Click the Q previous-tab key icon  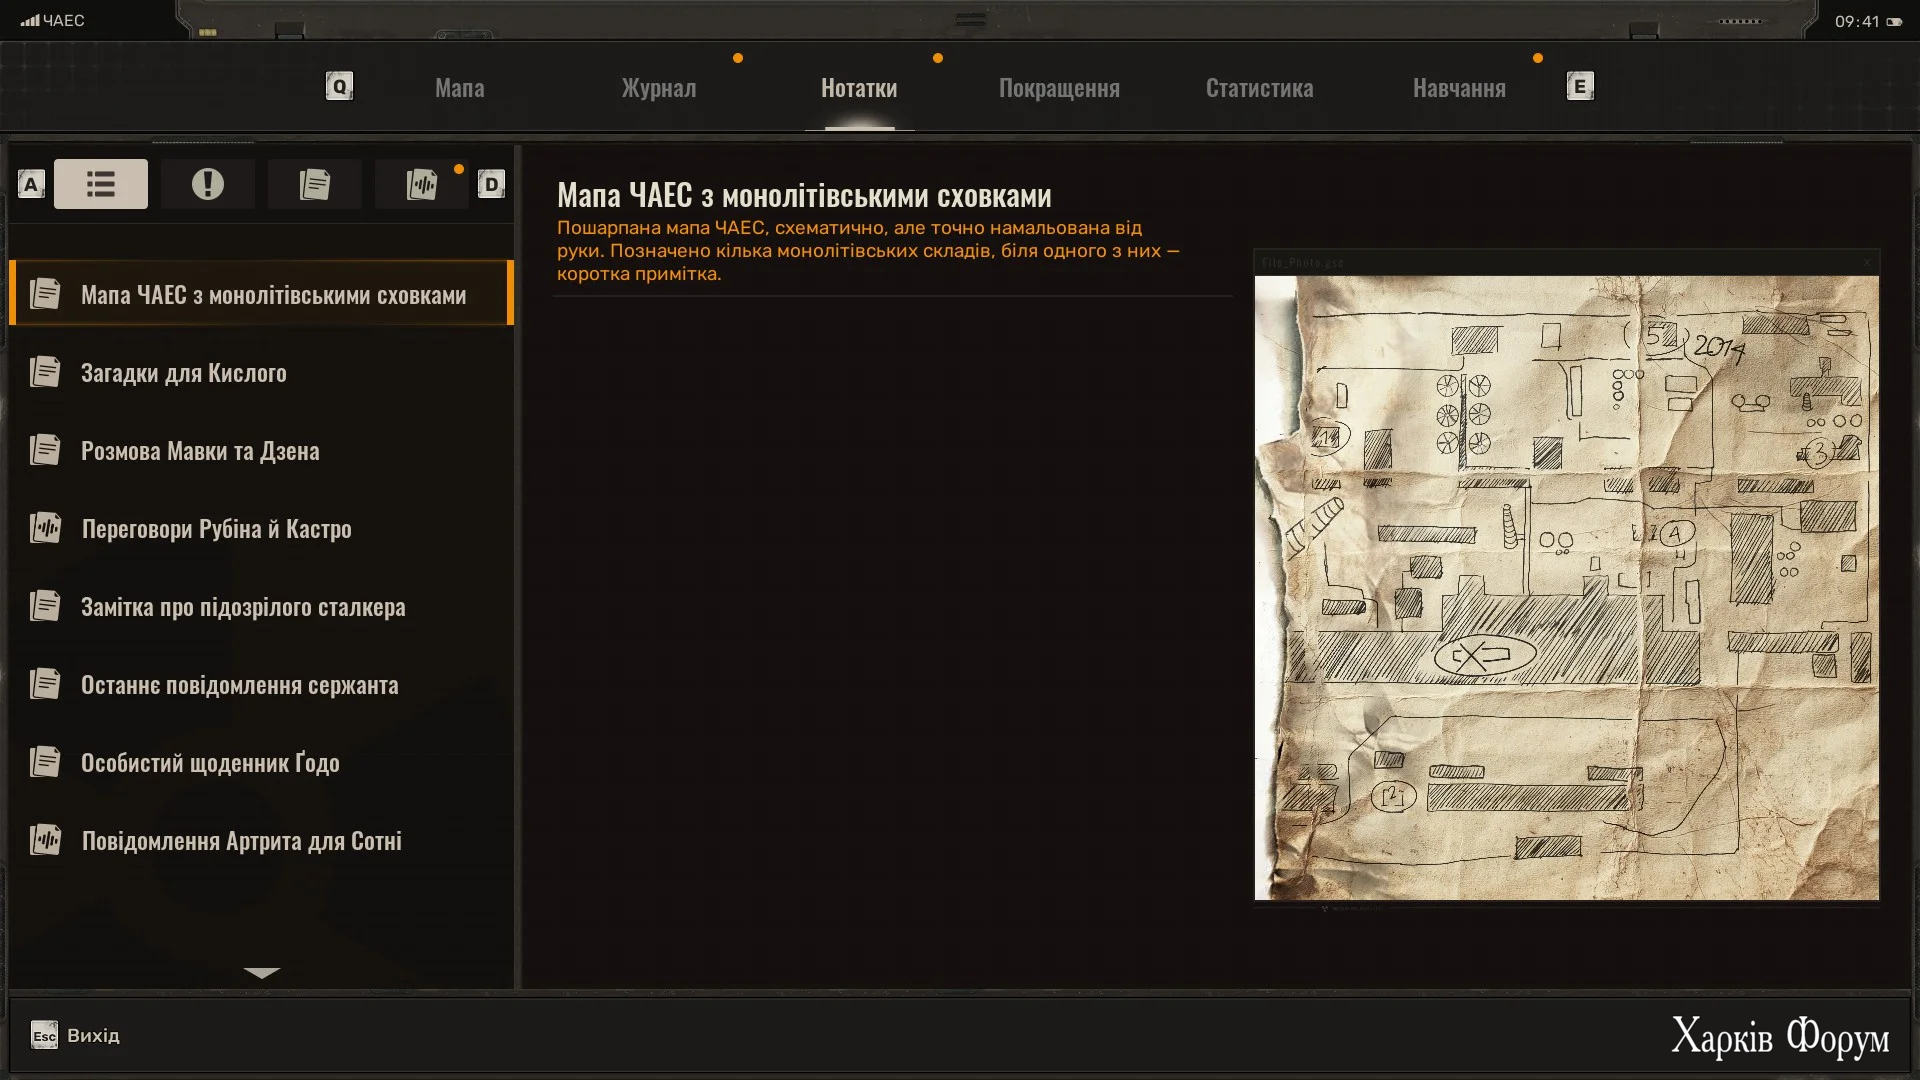[339, 86]
